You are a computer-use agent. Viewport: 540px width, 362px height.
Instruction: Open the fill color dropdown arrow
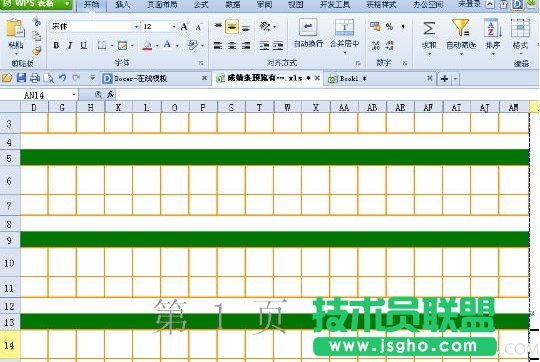click(157, 45)
